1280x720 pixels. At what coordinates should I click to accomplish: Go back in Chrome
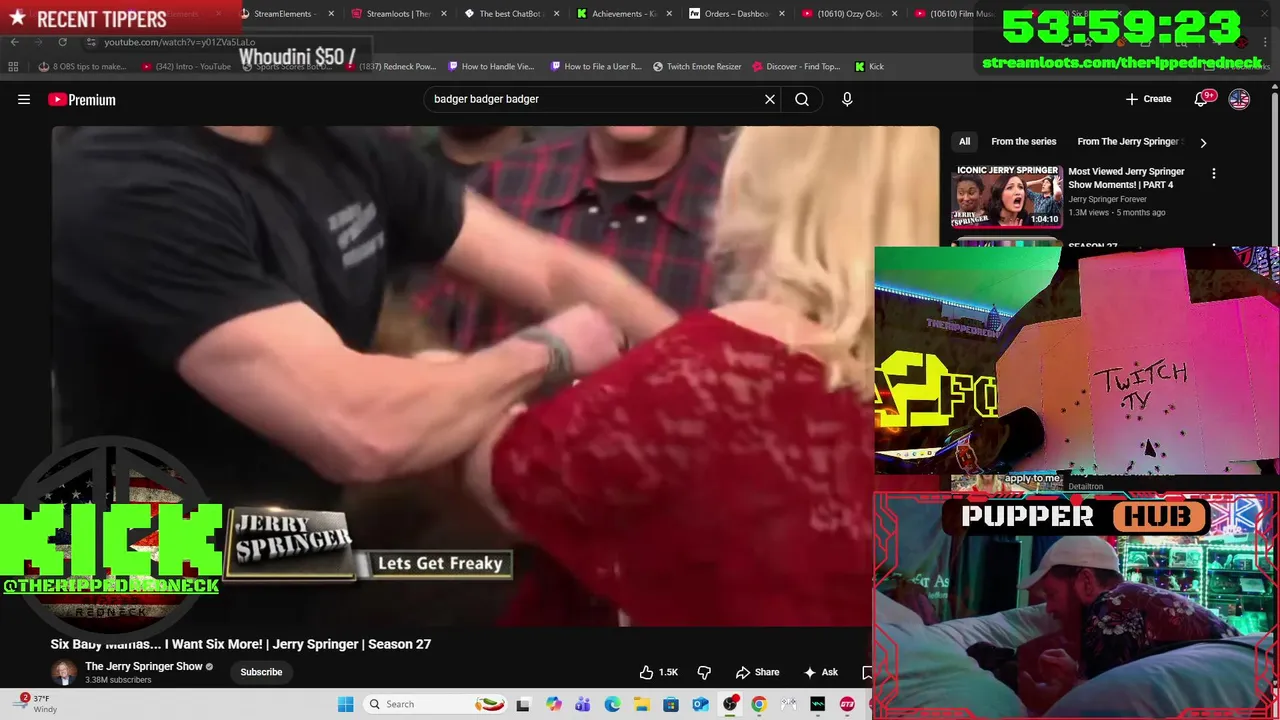tap(14, 42)
